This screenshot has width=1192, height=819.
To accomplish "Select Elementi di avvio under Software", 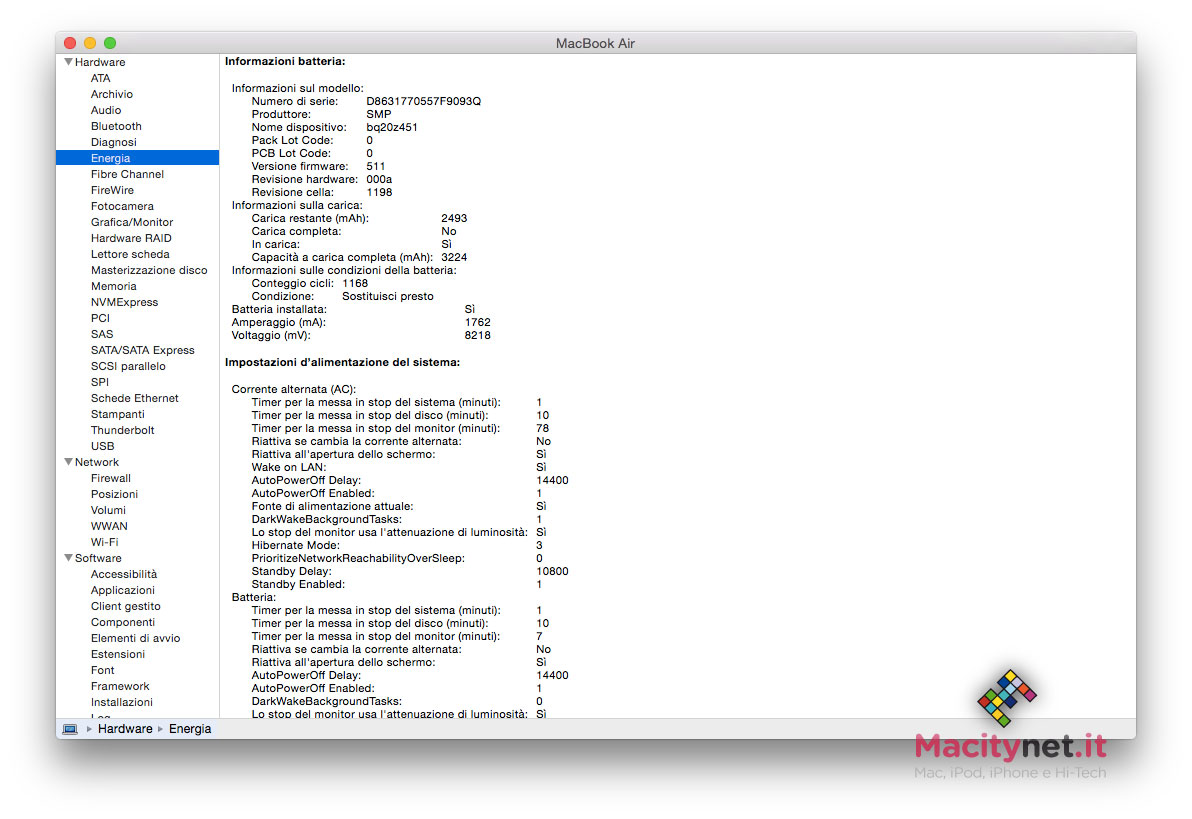I will click(x=136, y=637).
